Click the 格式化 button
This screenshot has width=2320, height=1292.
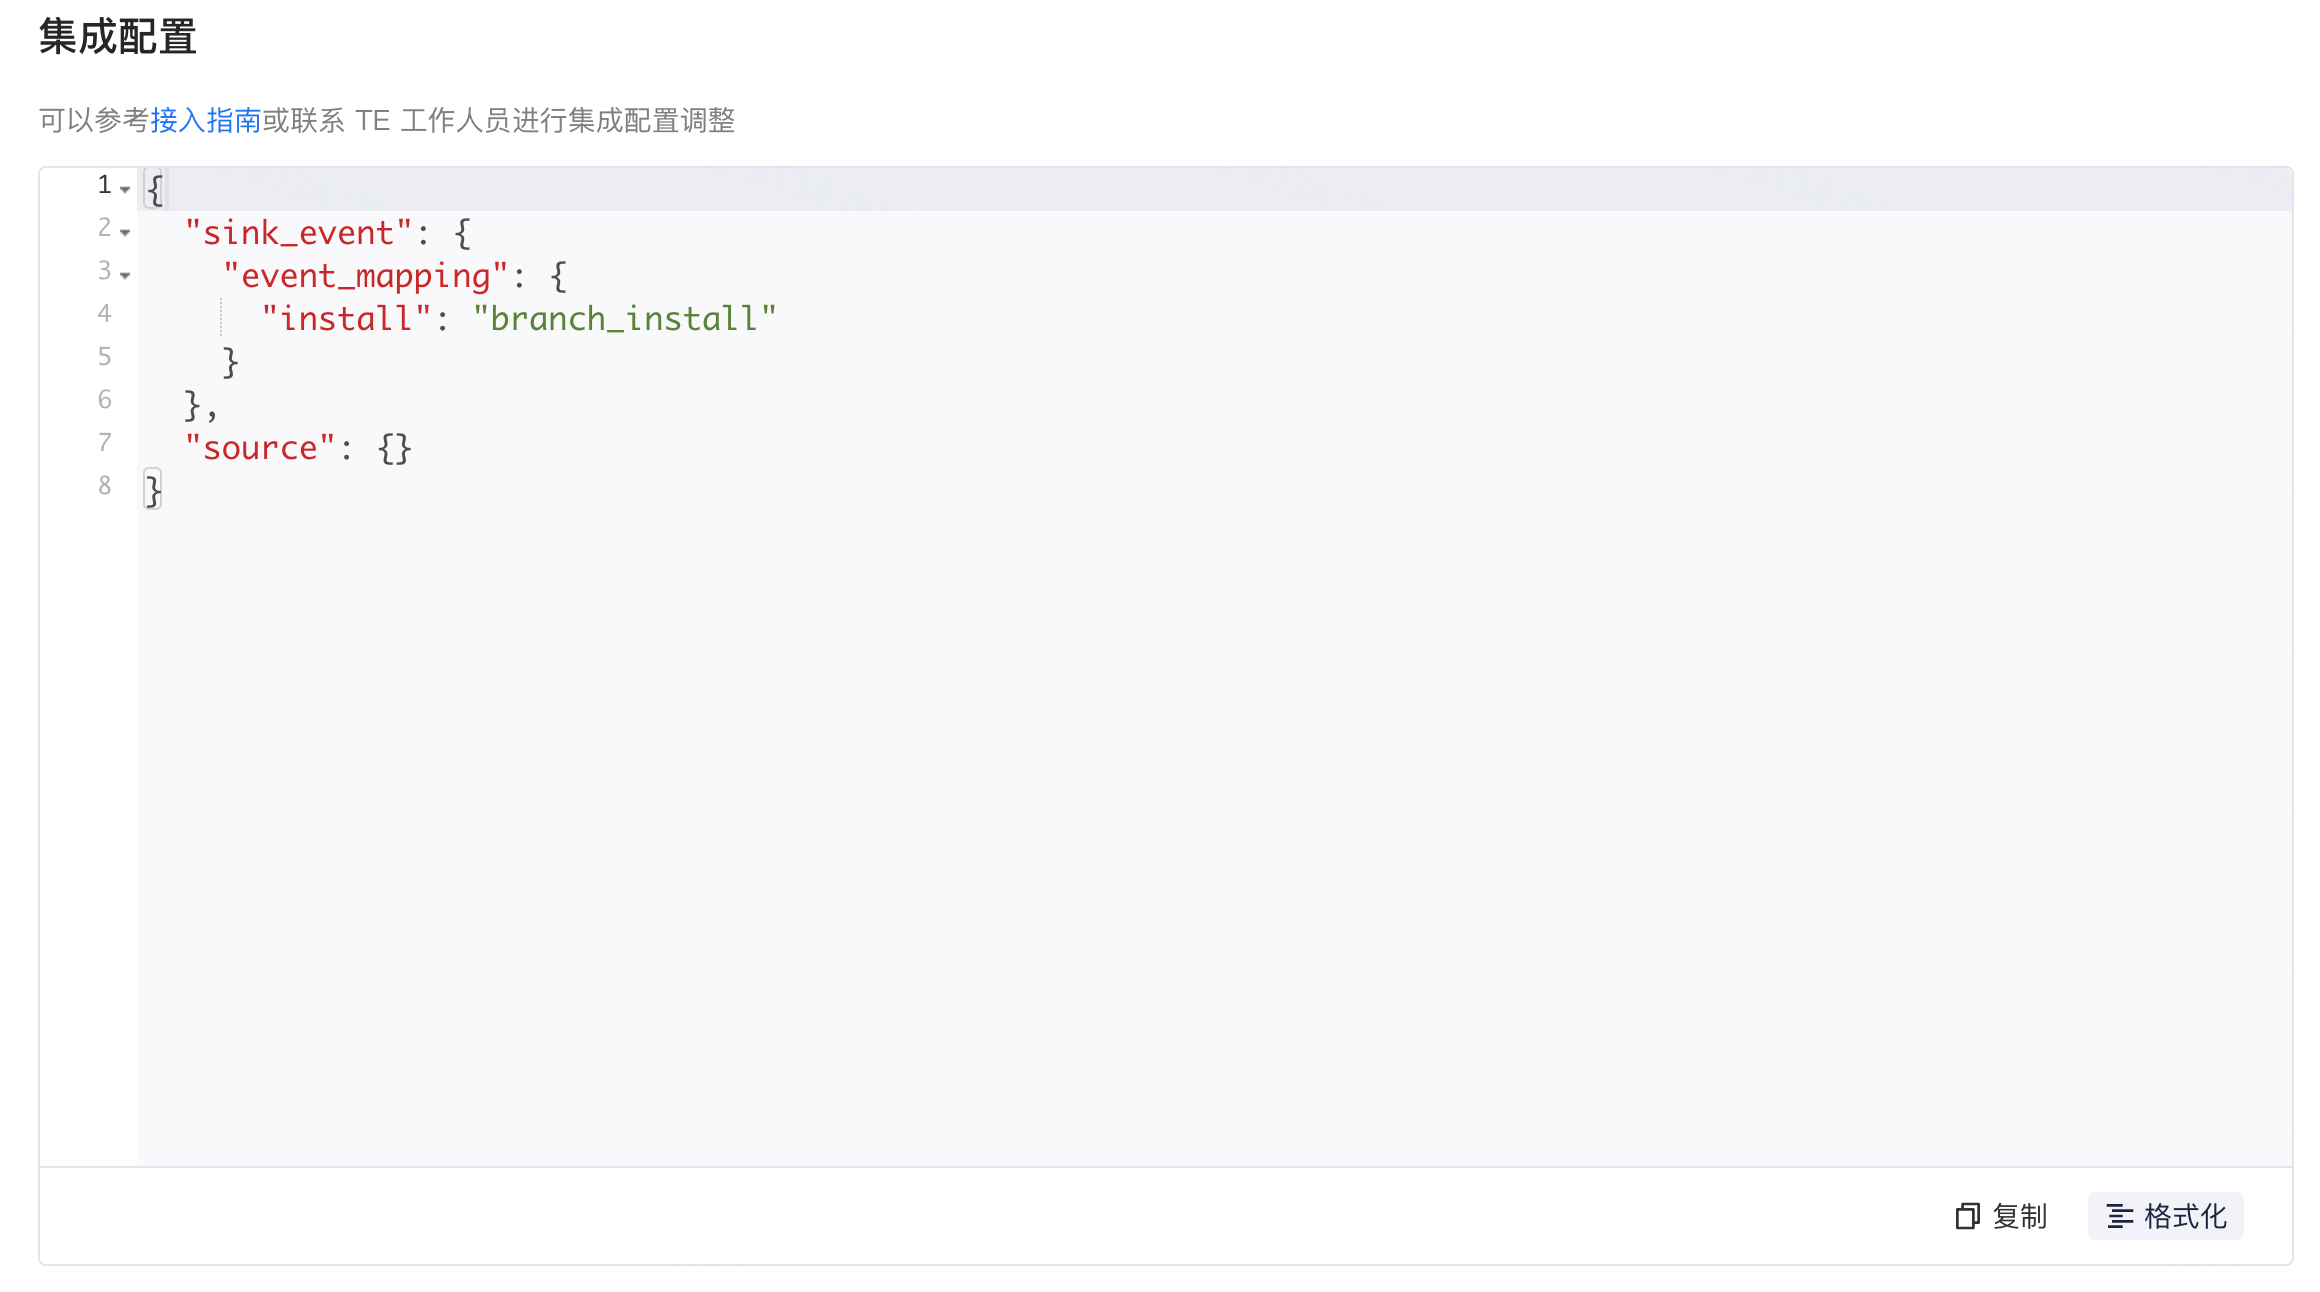[x=2166, y=1216]
